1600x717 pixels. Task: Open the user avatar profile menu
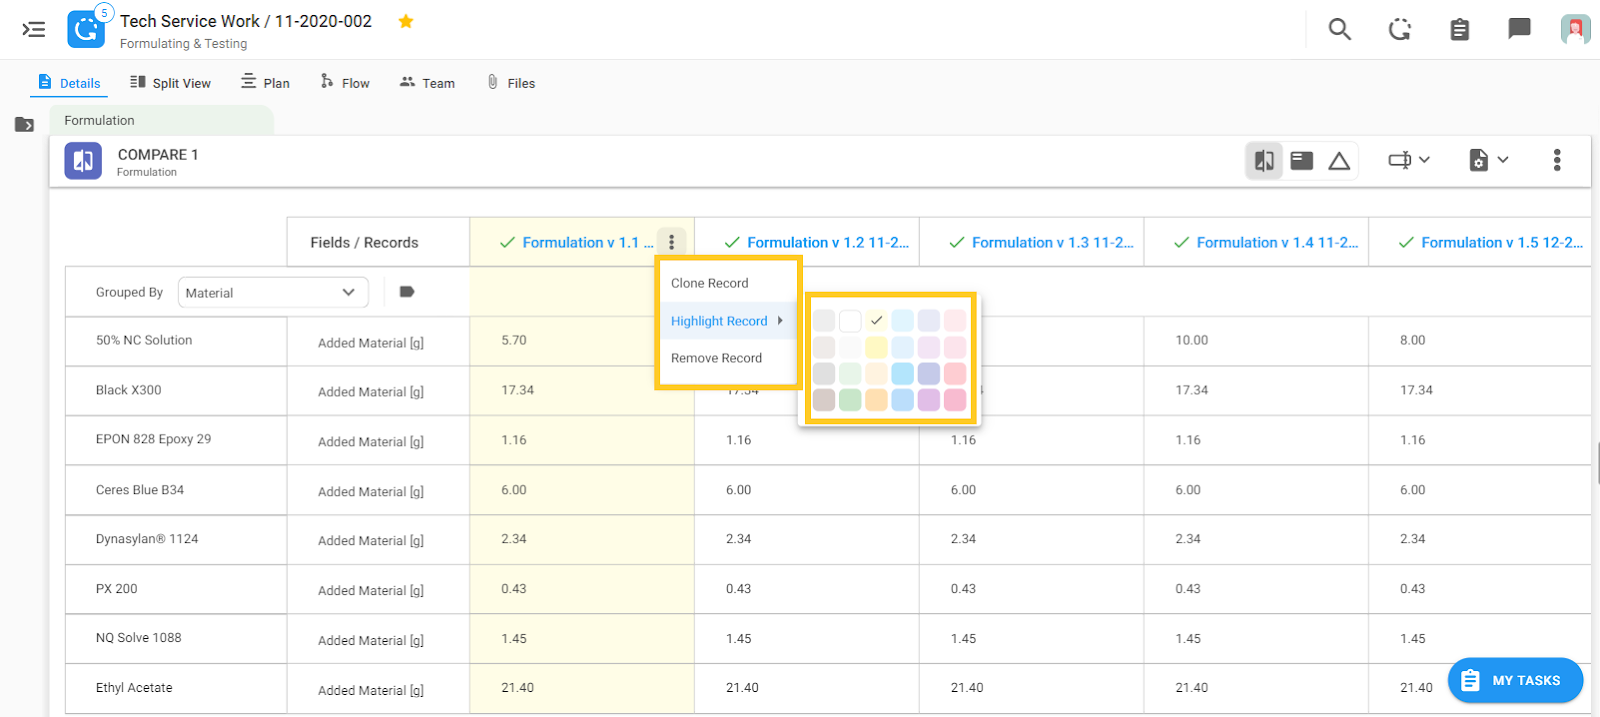pos(1575,29)
